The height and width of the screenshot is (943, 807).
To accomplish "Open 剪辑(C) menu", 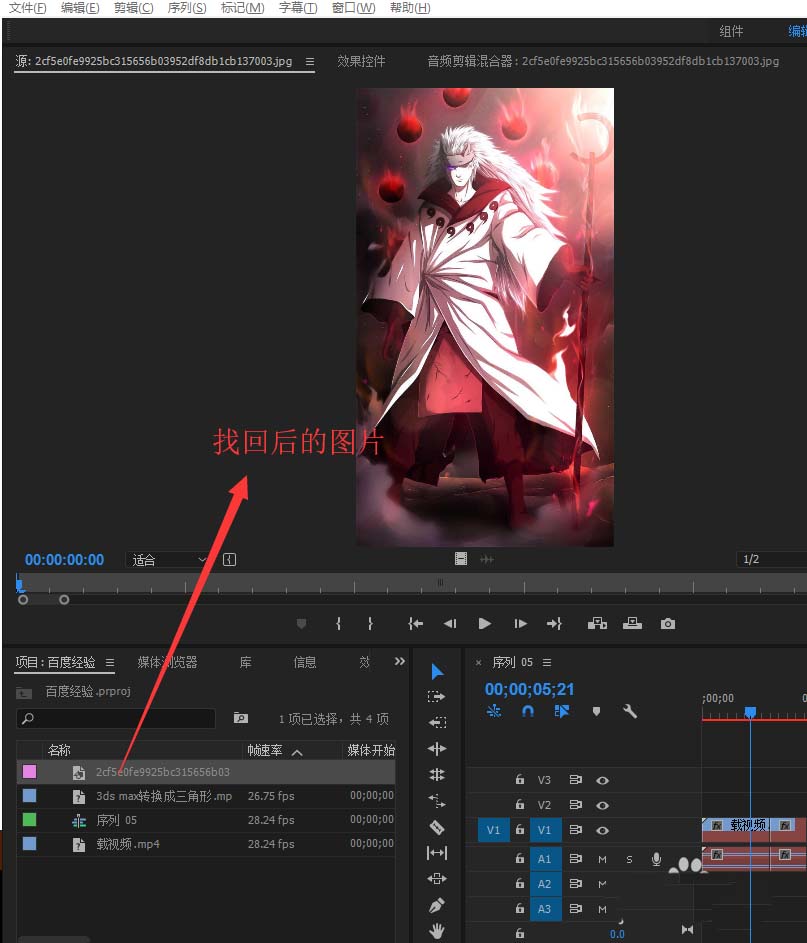I will pyautogui.click(x=133, y=8).
